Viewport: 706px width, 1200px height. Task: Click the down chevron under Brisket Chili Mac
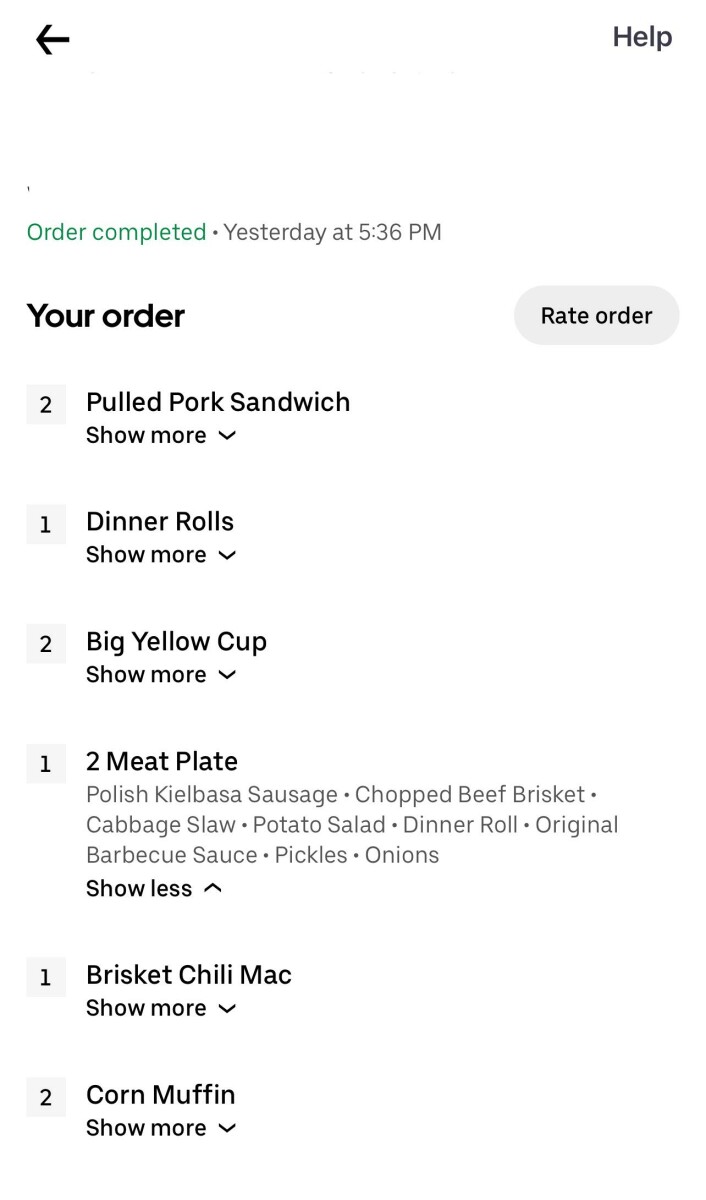click(227, 1009)
